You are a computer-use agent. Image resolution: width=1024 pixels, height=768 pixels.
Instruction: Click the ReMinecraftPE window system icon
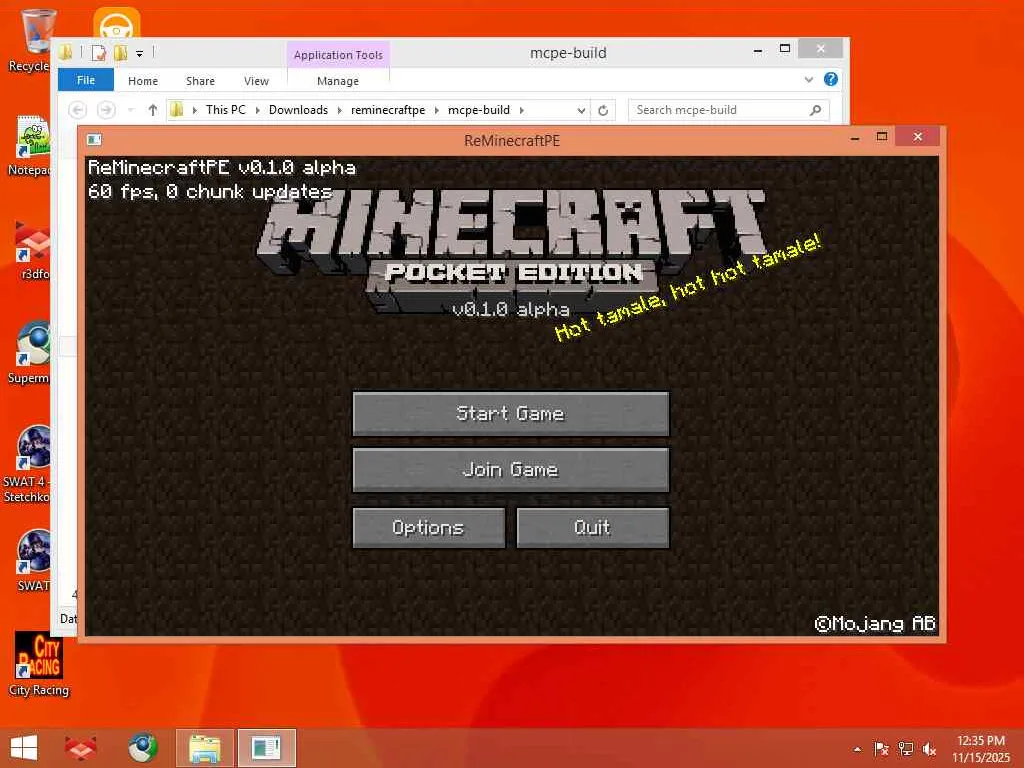pos(95,139)
